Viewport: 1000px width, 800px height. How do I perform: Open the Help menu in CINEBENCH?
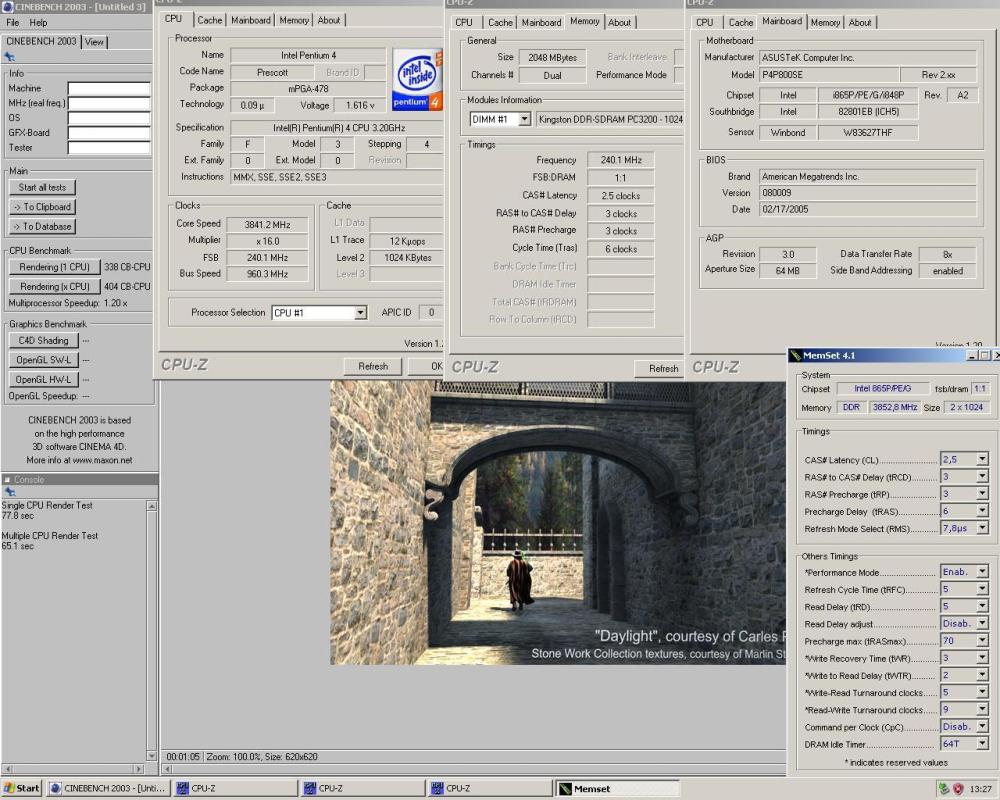[x=38, y=22]
